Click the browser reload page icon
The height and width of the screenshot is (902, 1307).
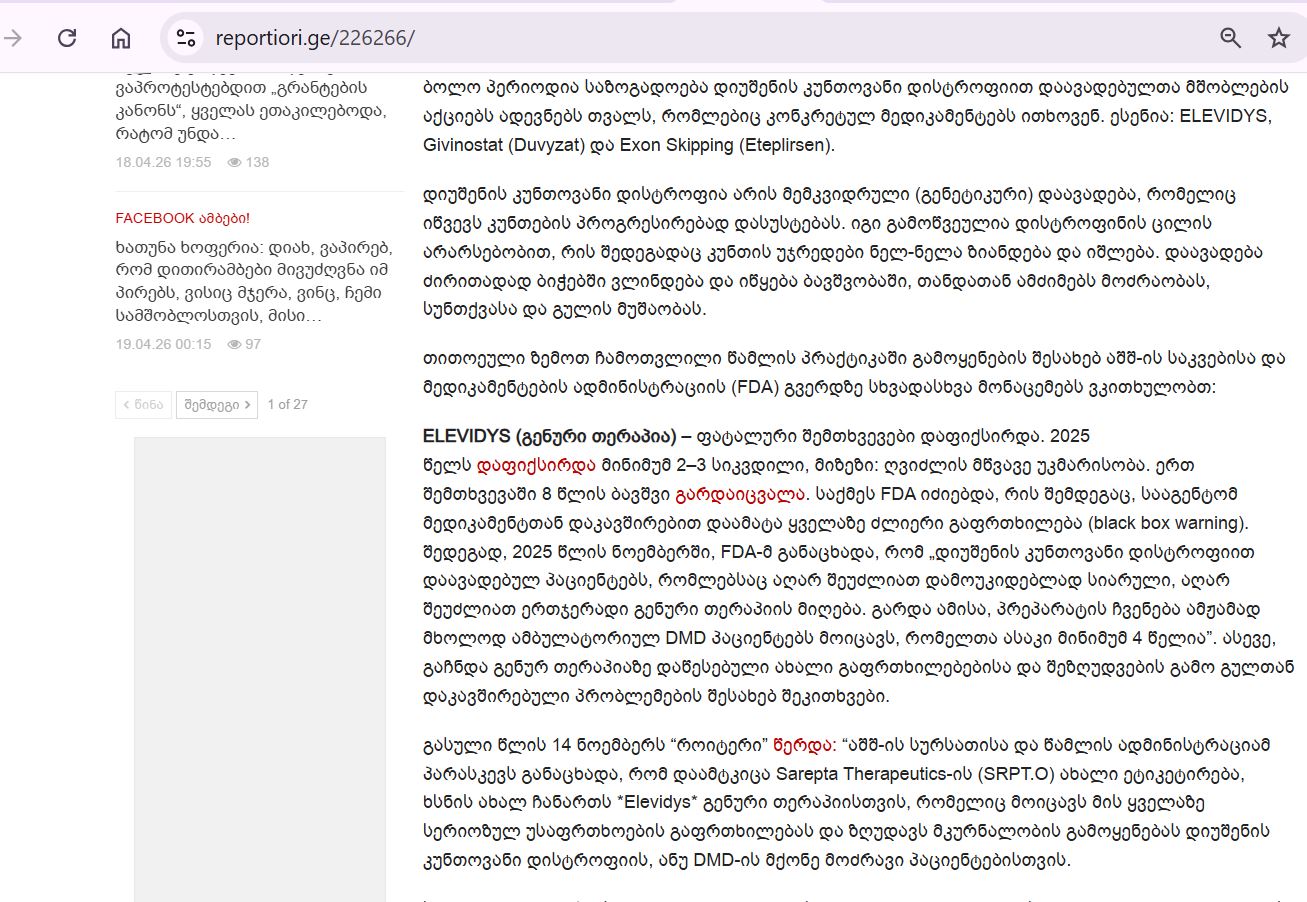67,38
